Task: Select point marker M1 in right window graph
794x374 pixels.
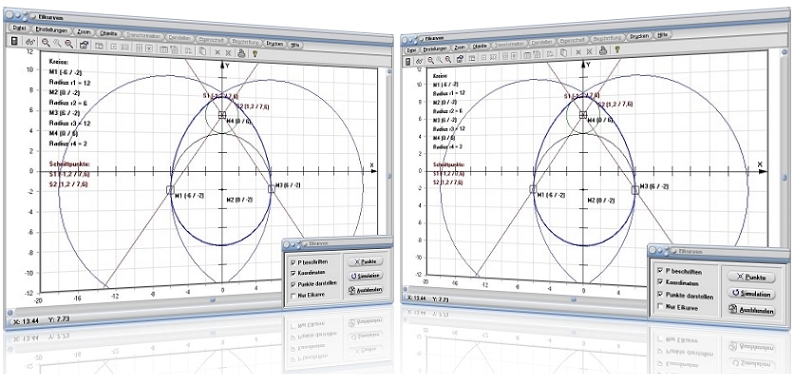Action: 533,189
